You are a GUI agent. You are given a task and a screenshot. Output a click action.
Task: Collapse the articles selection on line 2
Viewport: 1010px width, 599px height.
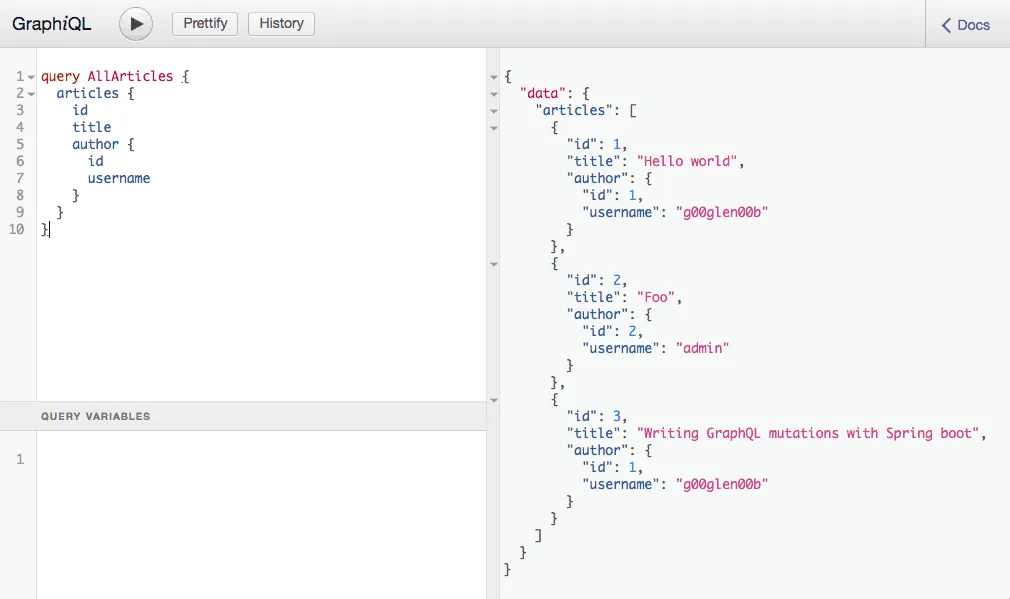pyautogui.click(x=33, y=93)
